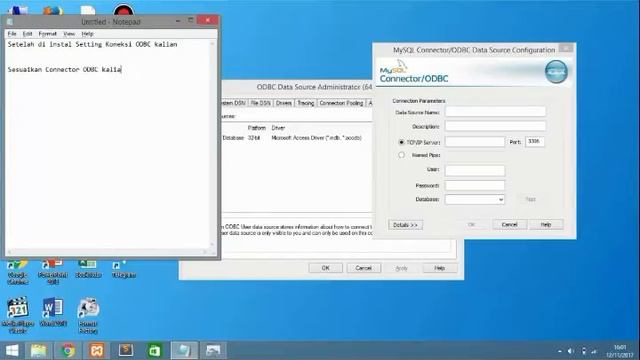Switch to Tracing tab

click(x=305, y=103)
